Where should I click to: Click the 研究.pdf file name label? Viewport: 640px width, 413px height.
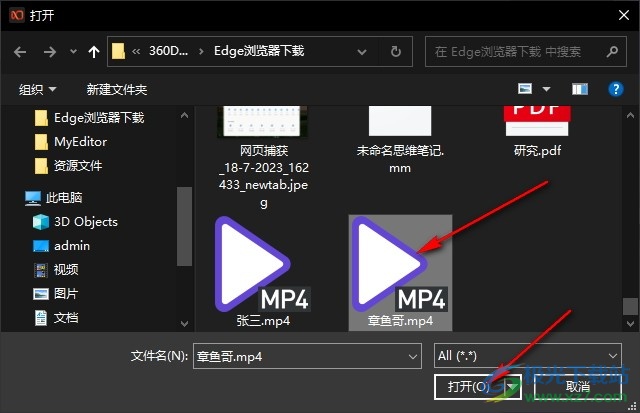click(537, 151)
